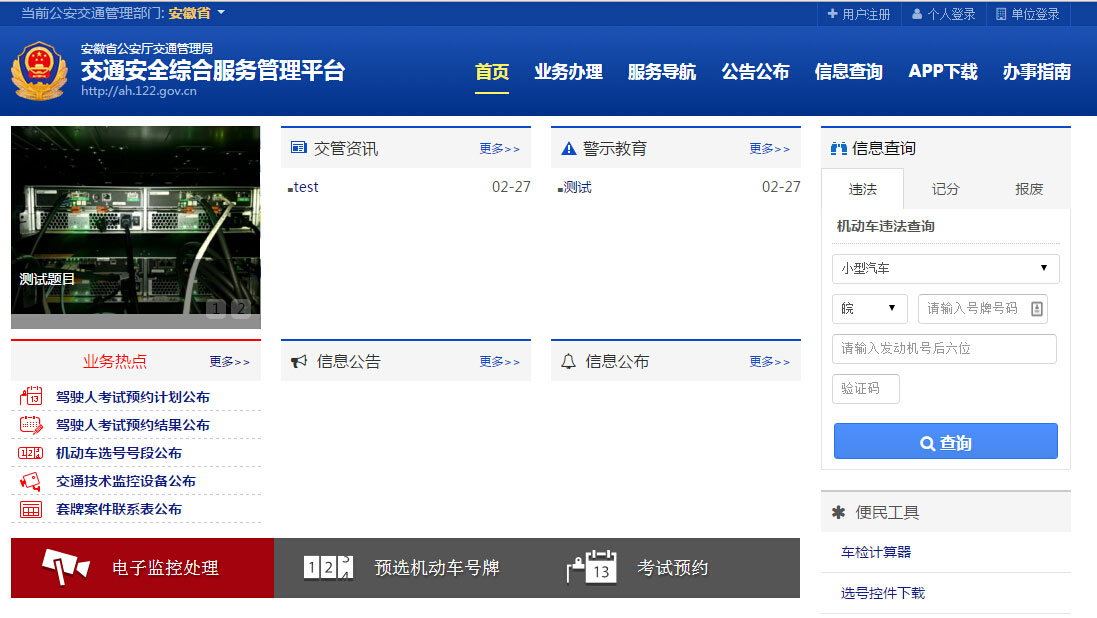This screenshot has width=1097, height=618.
Task: Switch to the 报废 query tab
Action: [x=1028, y=187]
